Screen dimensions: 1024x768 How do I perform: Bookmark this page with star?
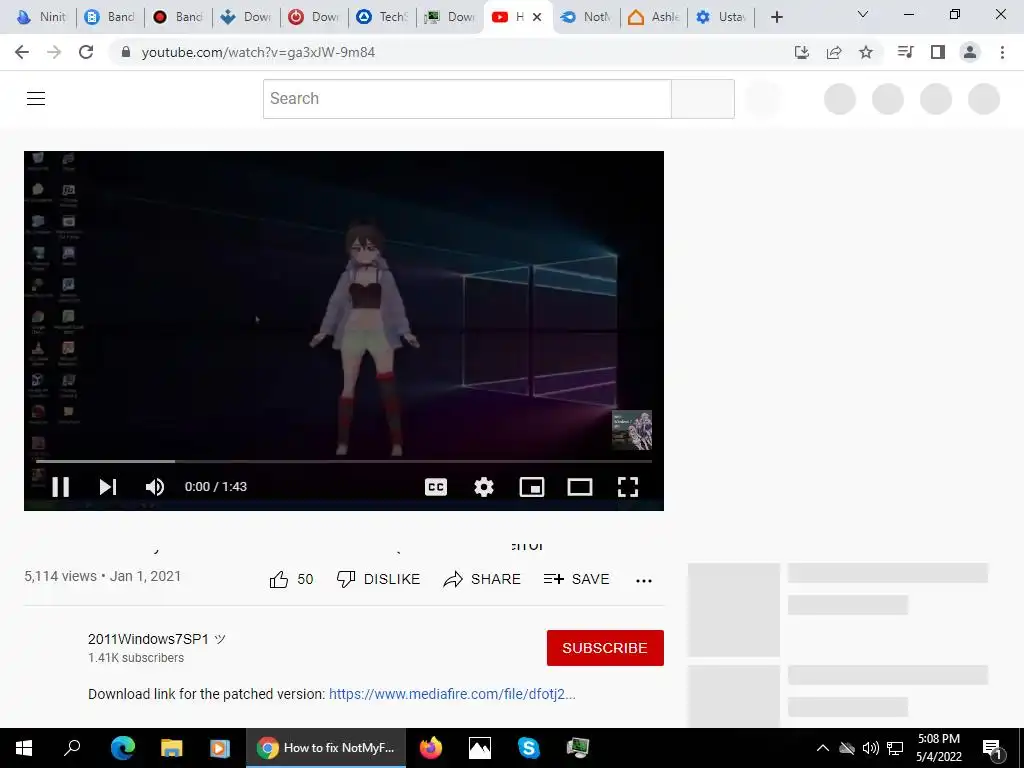click(866, 52)
